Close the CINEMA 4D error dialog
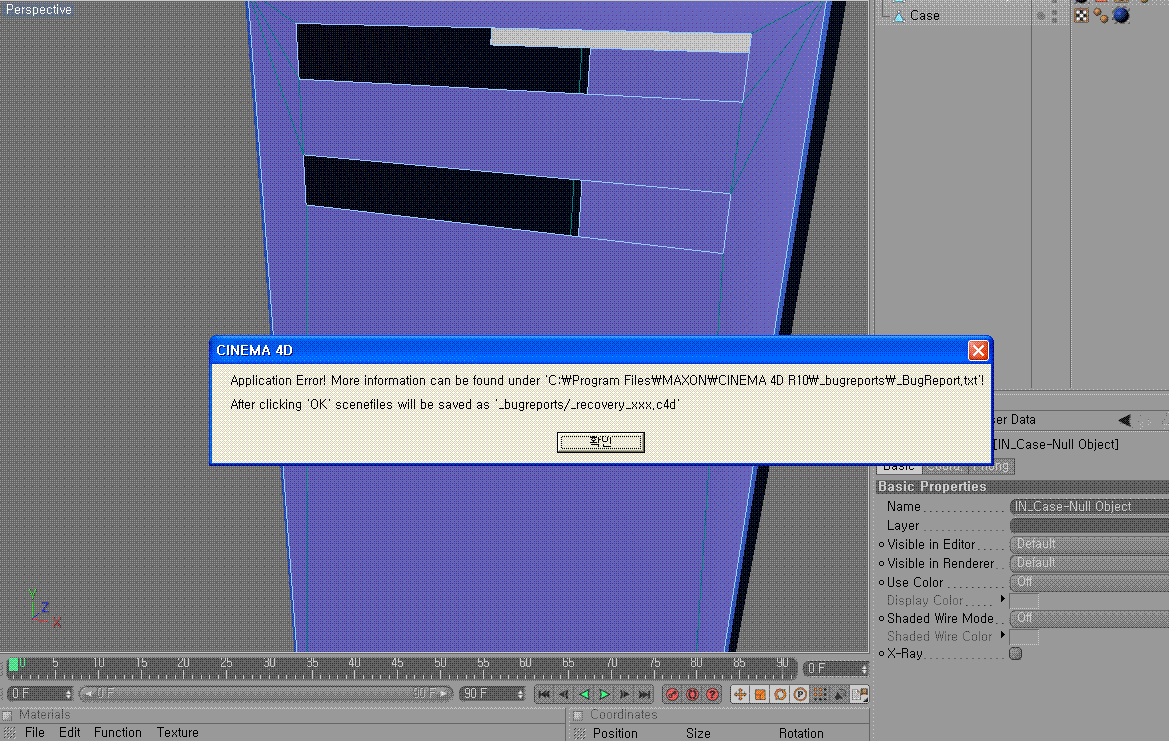The width and height of the screenshot is (1169, 741). coord(978,350)
